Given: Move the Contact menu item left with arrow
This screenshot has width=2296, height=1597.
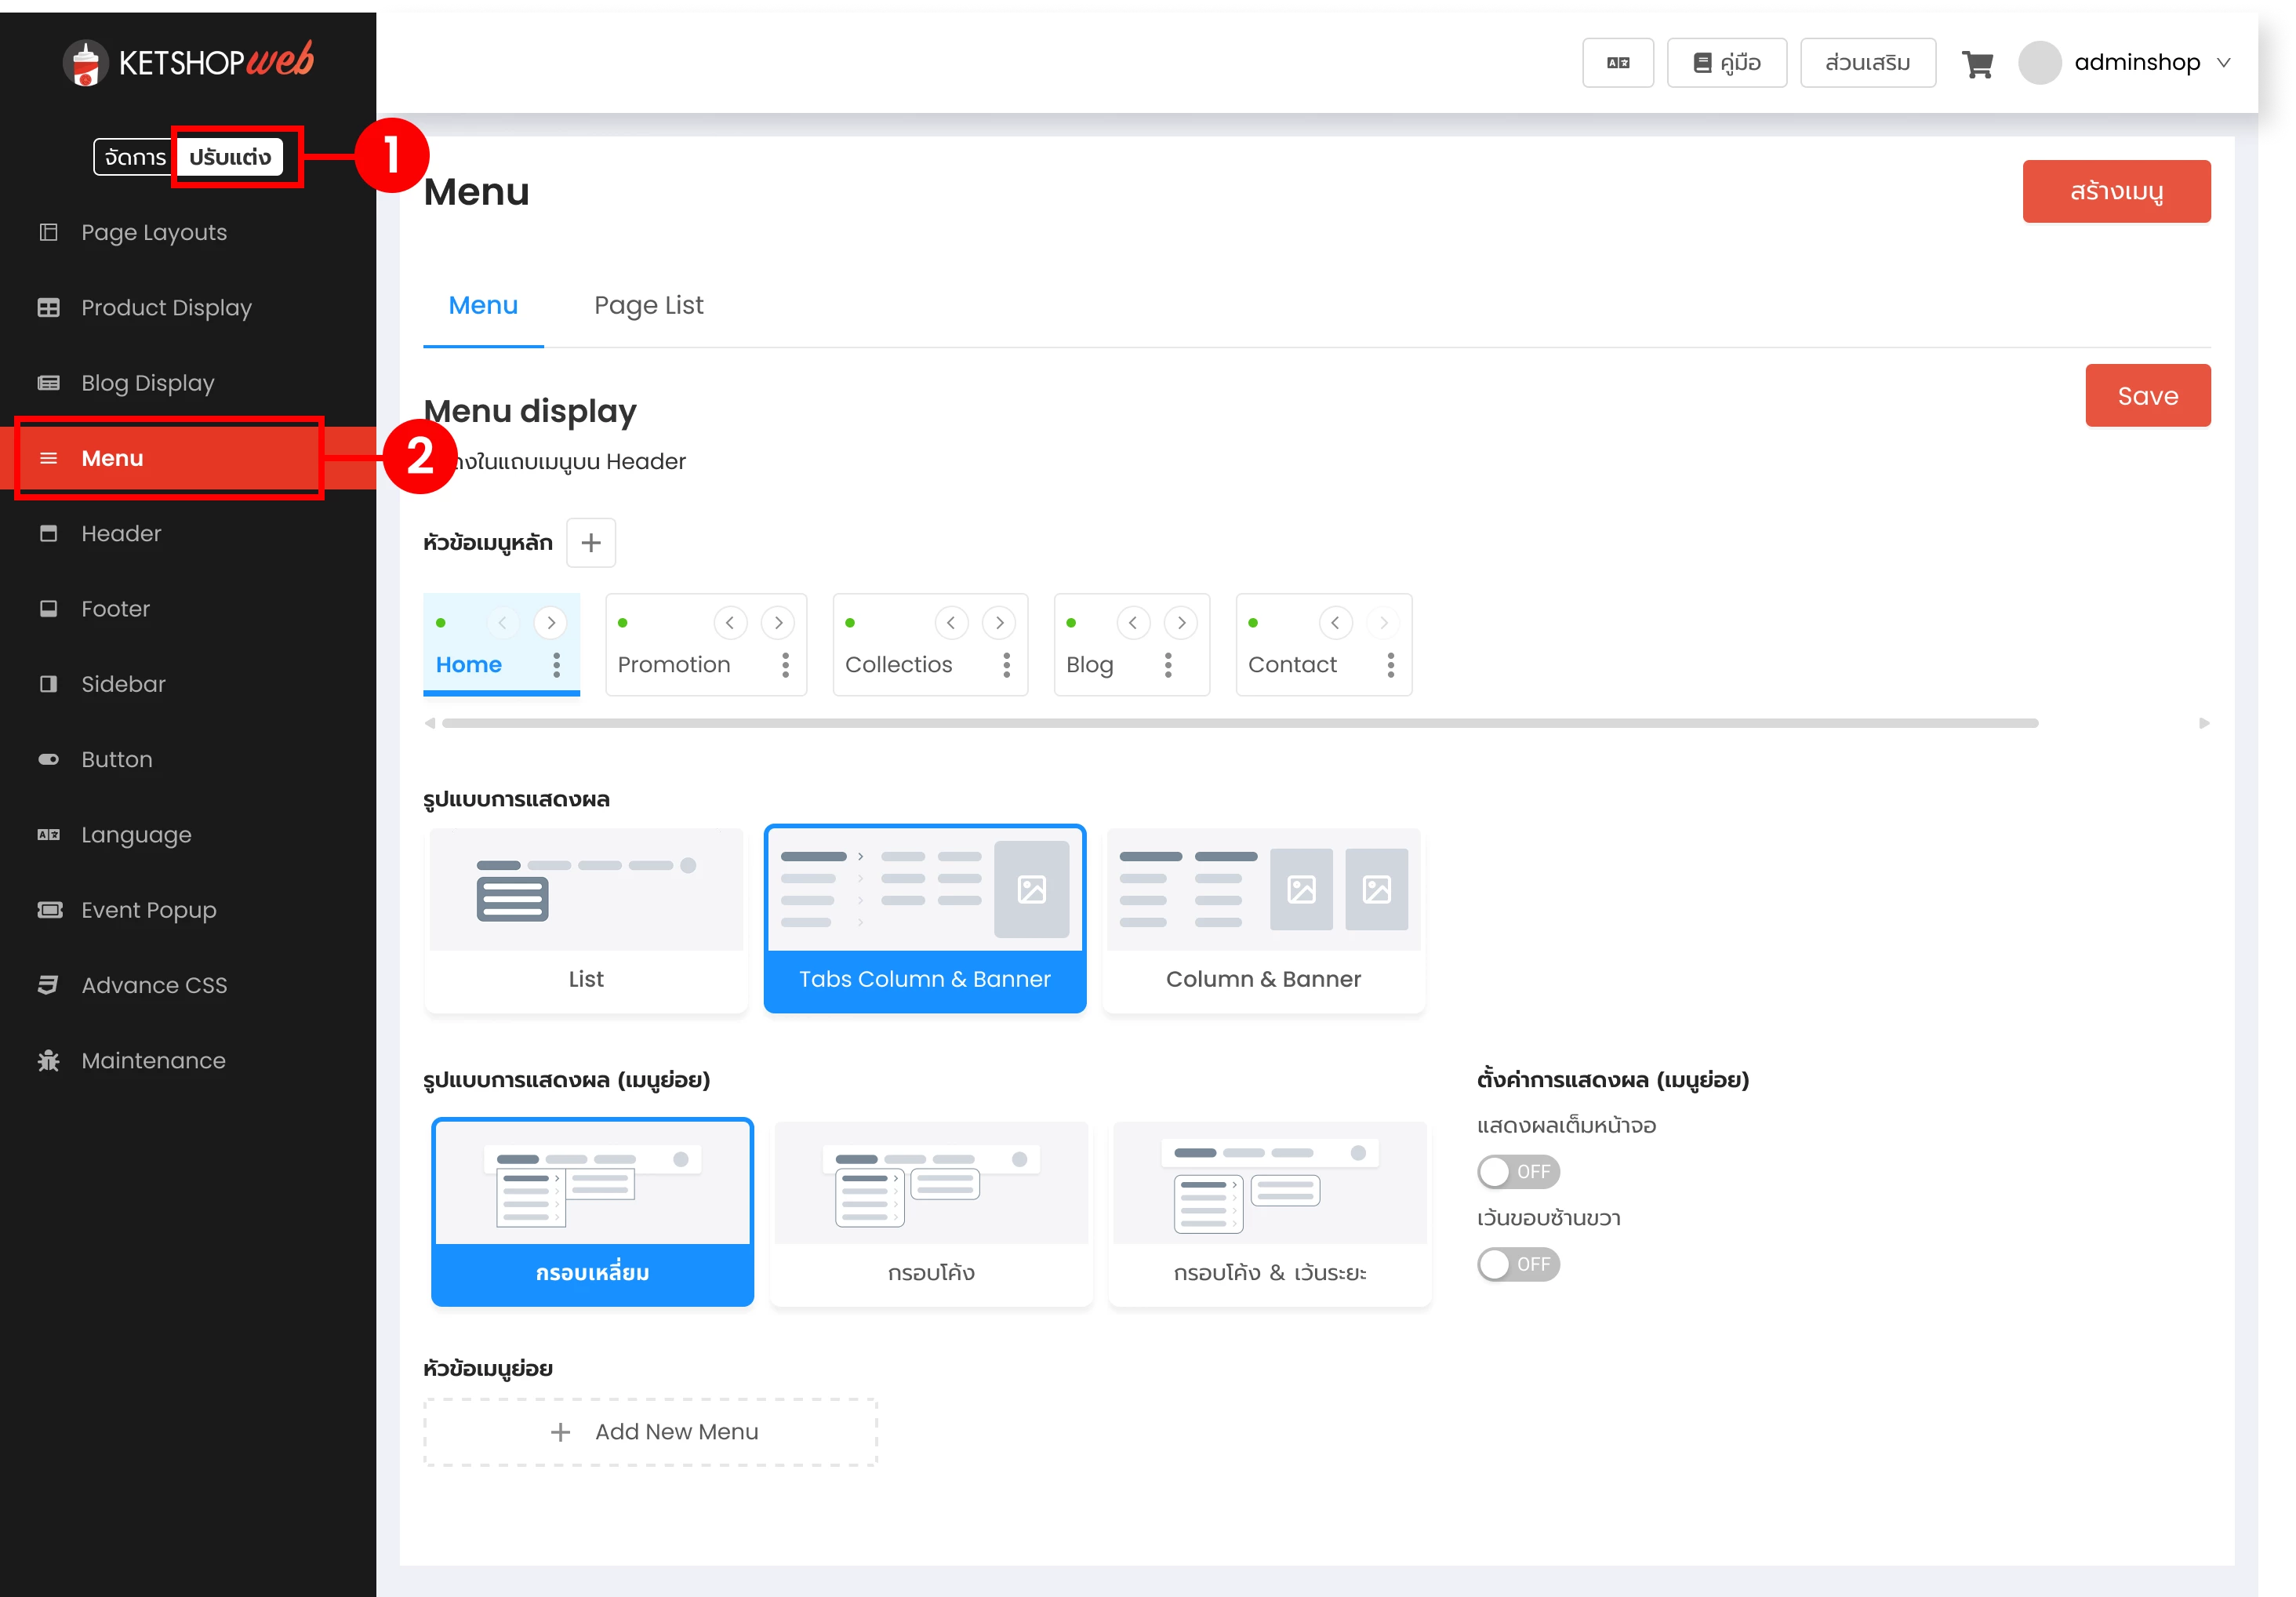Looking at the screenshot, I should pyautogui.click(x=1335, y=623).
